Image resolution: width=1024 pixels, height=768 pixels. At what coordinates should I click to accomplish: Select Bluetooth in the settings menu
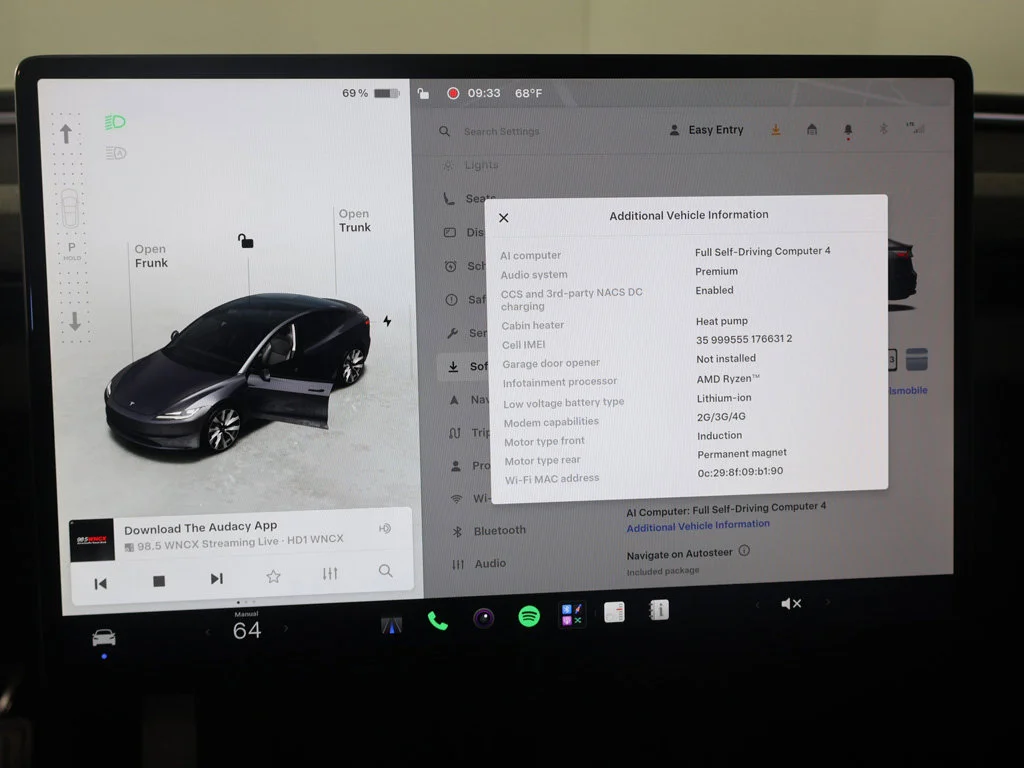pyautogui.click(x=490, y=531)
